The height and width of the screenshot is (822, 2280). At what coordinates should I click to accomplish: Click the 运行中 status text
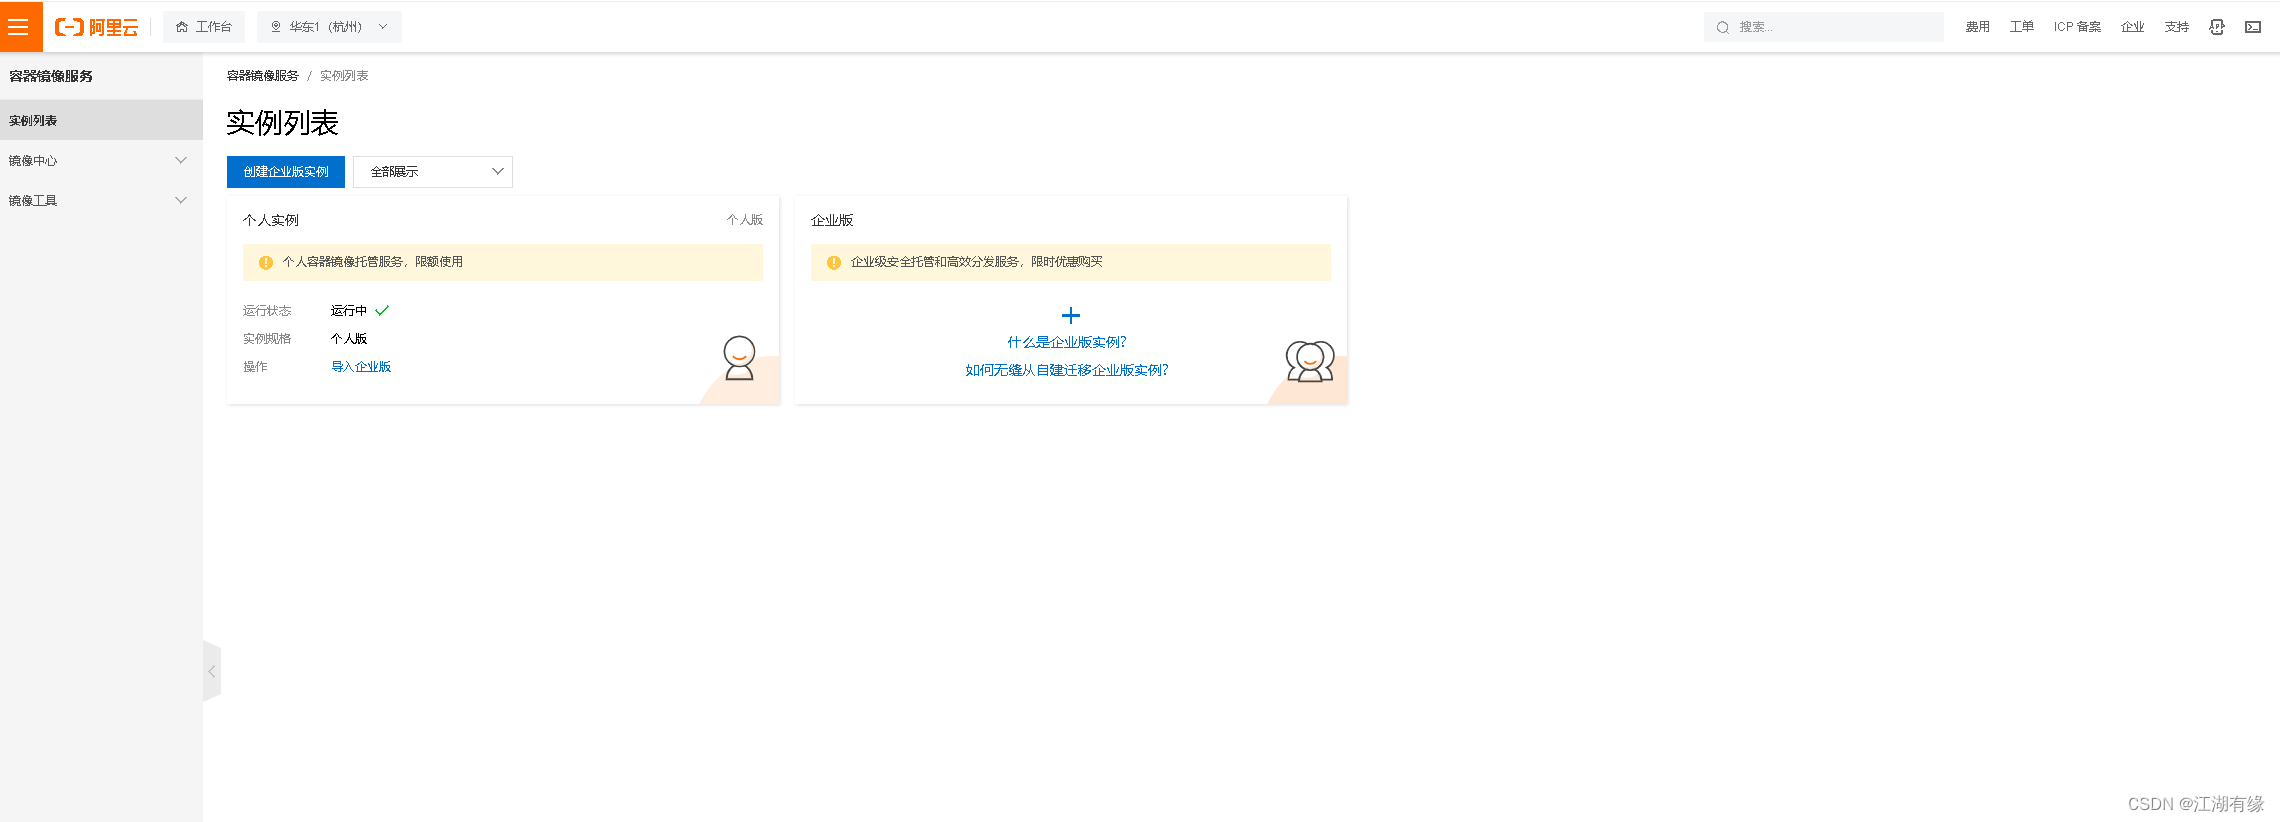[349, 311]
